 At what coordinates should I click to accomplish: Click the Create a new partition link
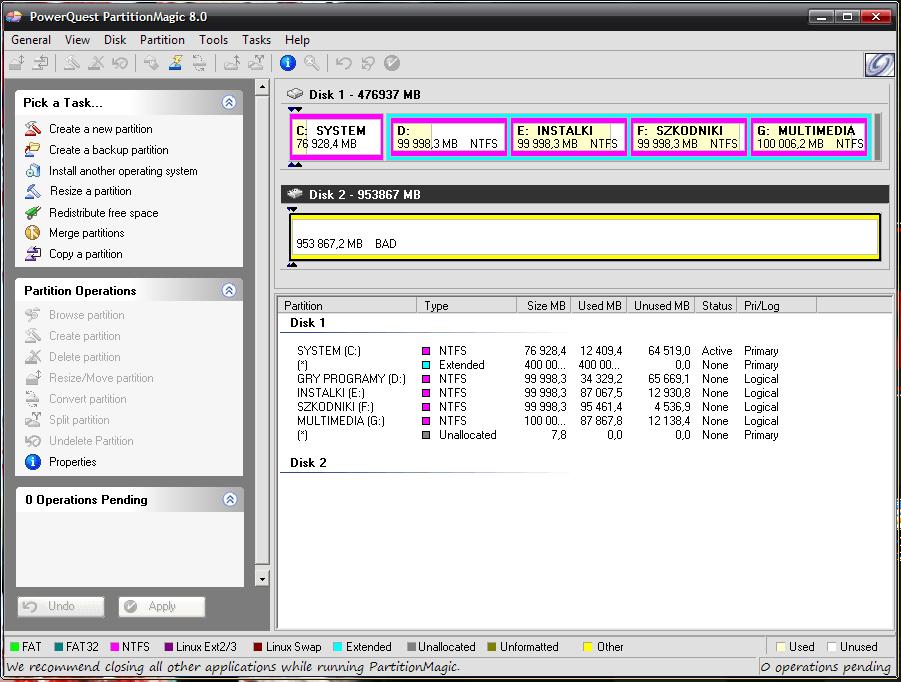[101, 129]
